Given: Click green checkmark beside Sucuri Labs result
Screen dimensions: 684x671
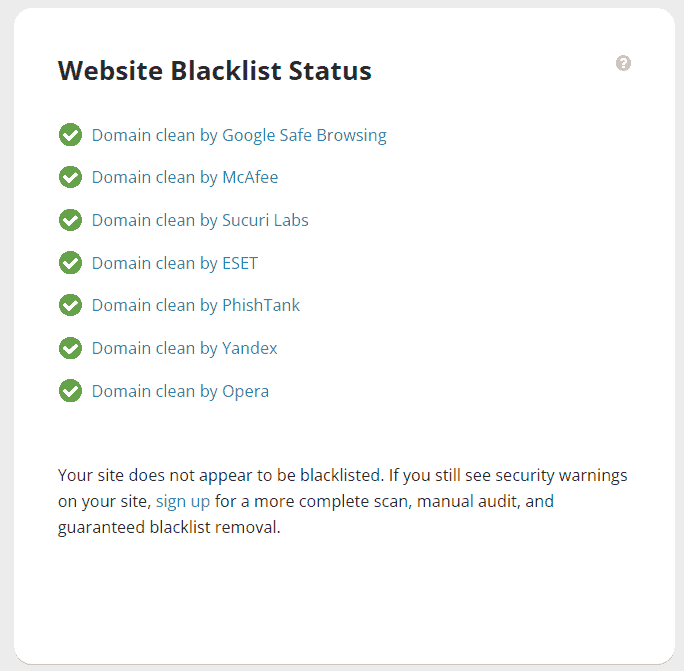Looking at the screenshot, I should coord(70,220).
